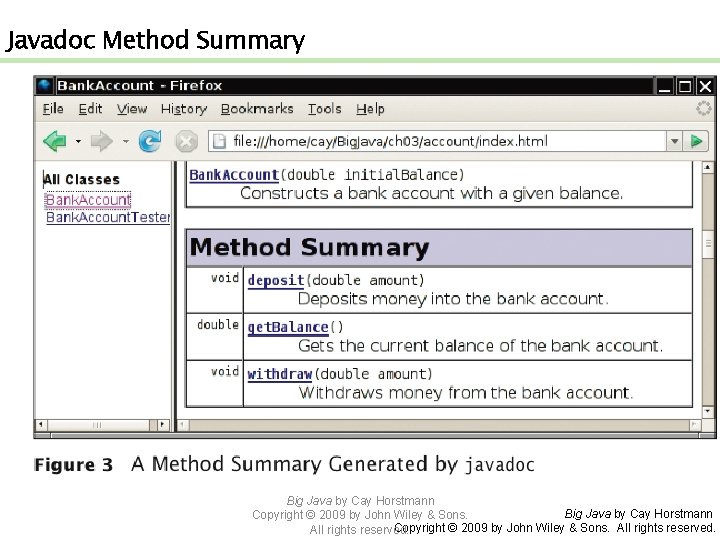This screenshot has height=540, width=720.
Task: Close the Firefox window
Action: click(x=705, y=86)
